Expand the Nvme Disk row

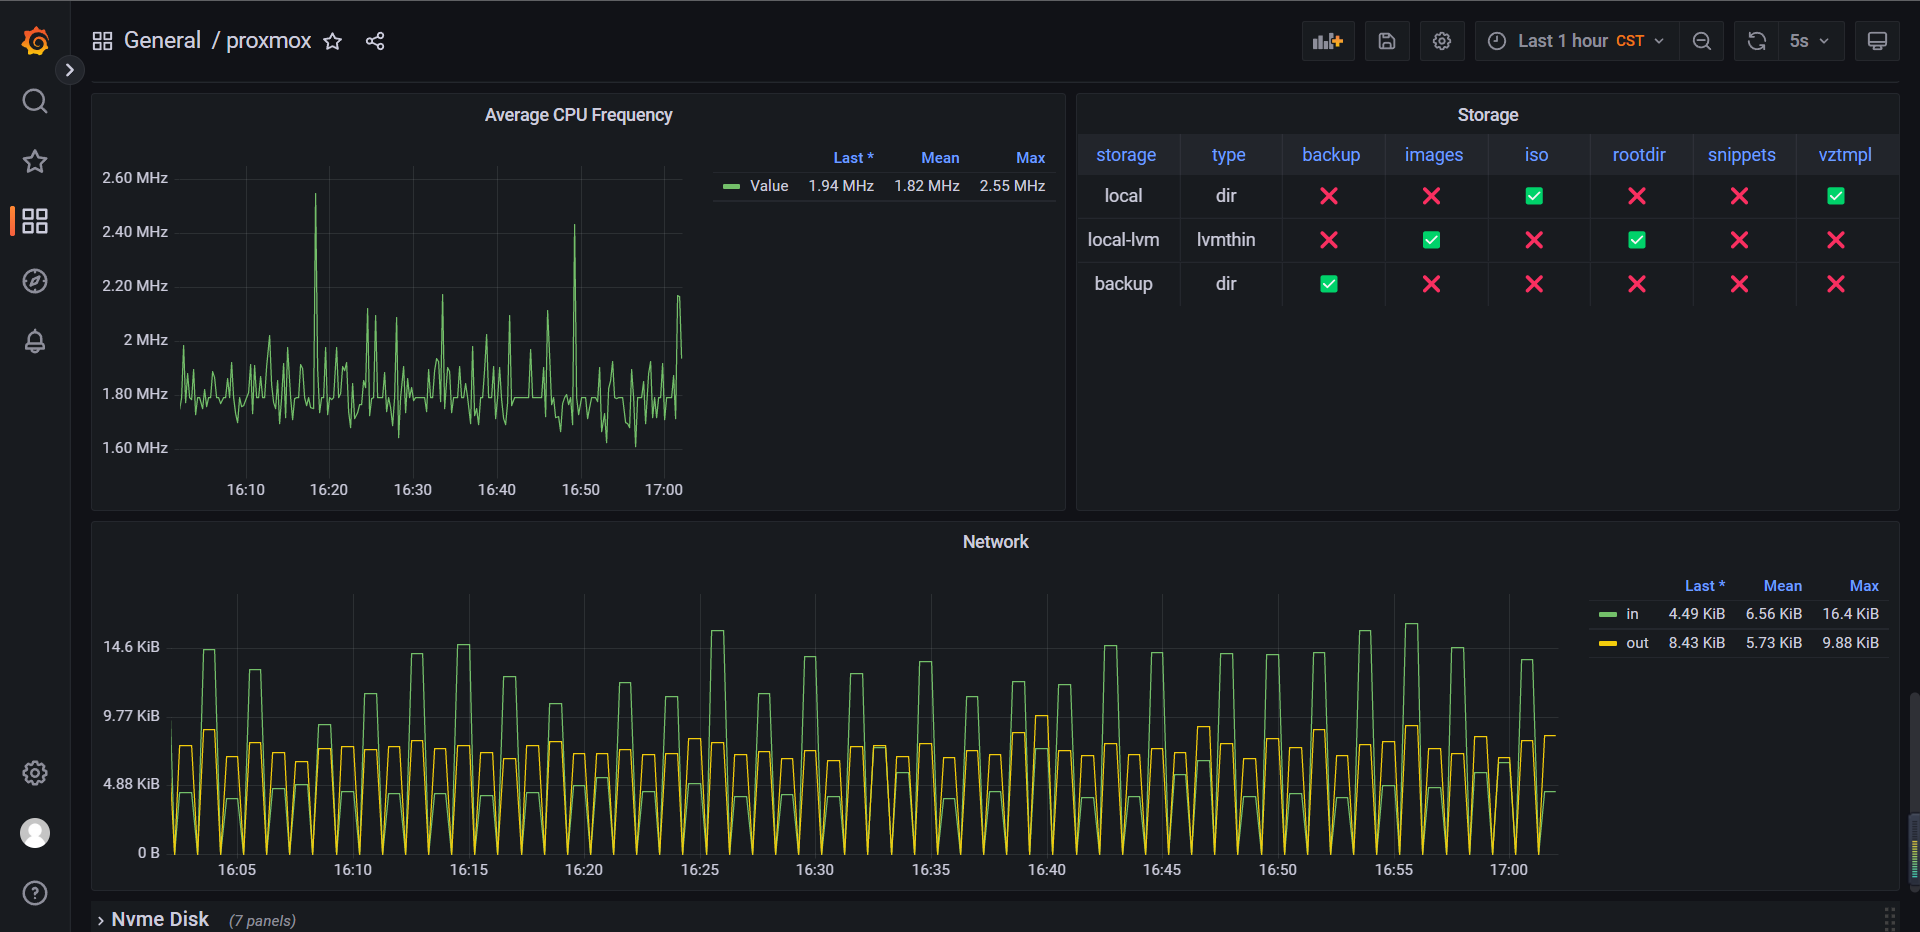[x=159, y=919]
